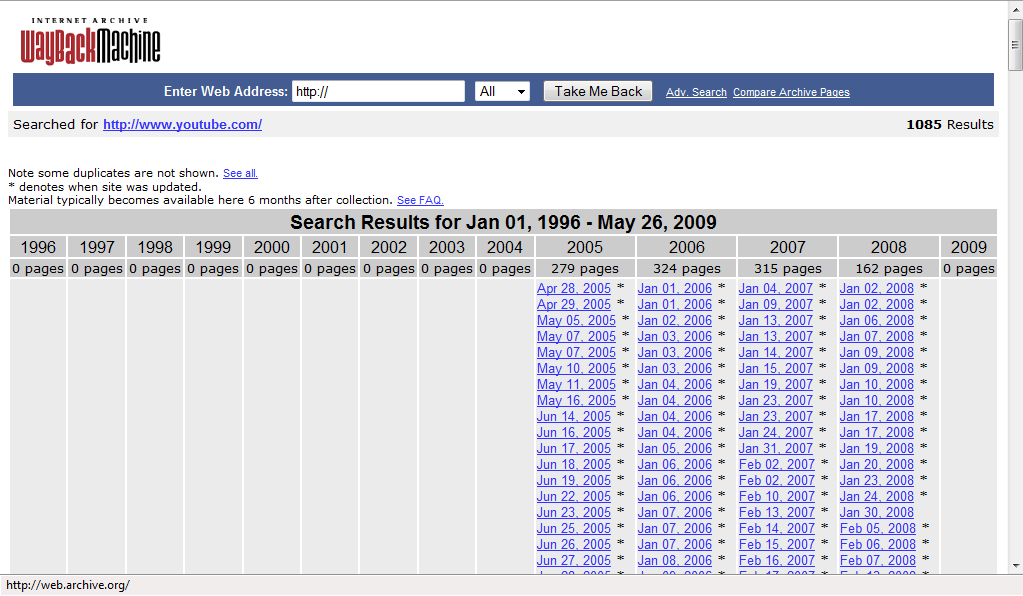This screenshot has width=1023, height=596.
Task: Open the Jan 07, 2008 snapshot
Action: tap(876, 336)
